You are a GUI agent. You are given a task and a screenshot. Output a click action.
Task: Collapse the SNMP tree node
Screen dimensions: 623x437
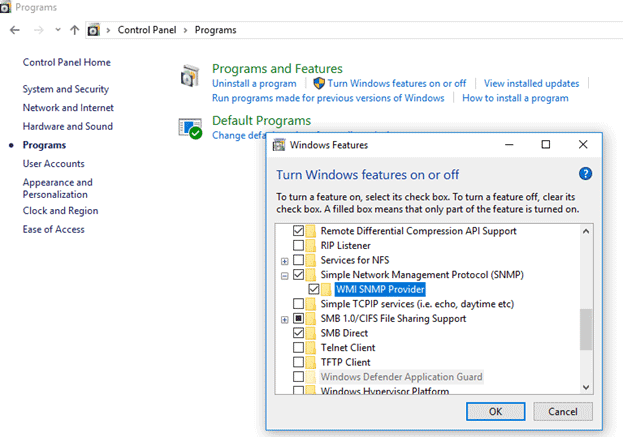(x=284, y=276)
